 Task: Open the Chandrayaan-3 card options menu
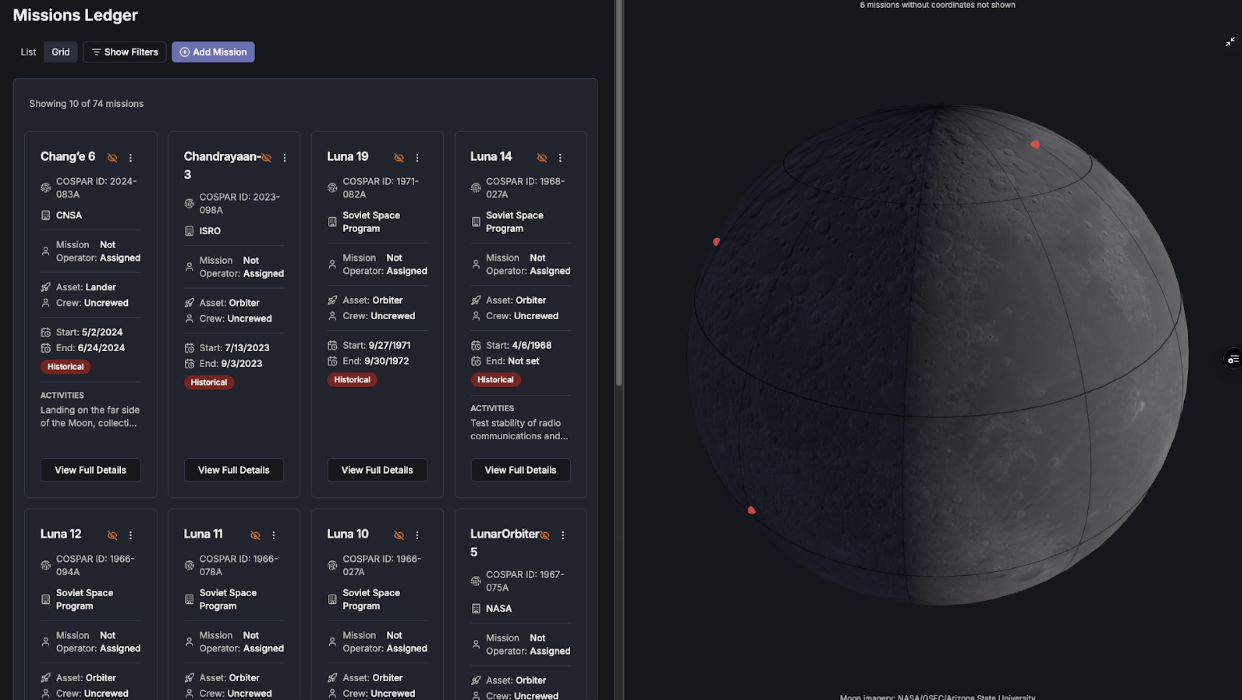[x=284, y=158]
